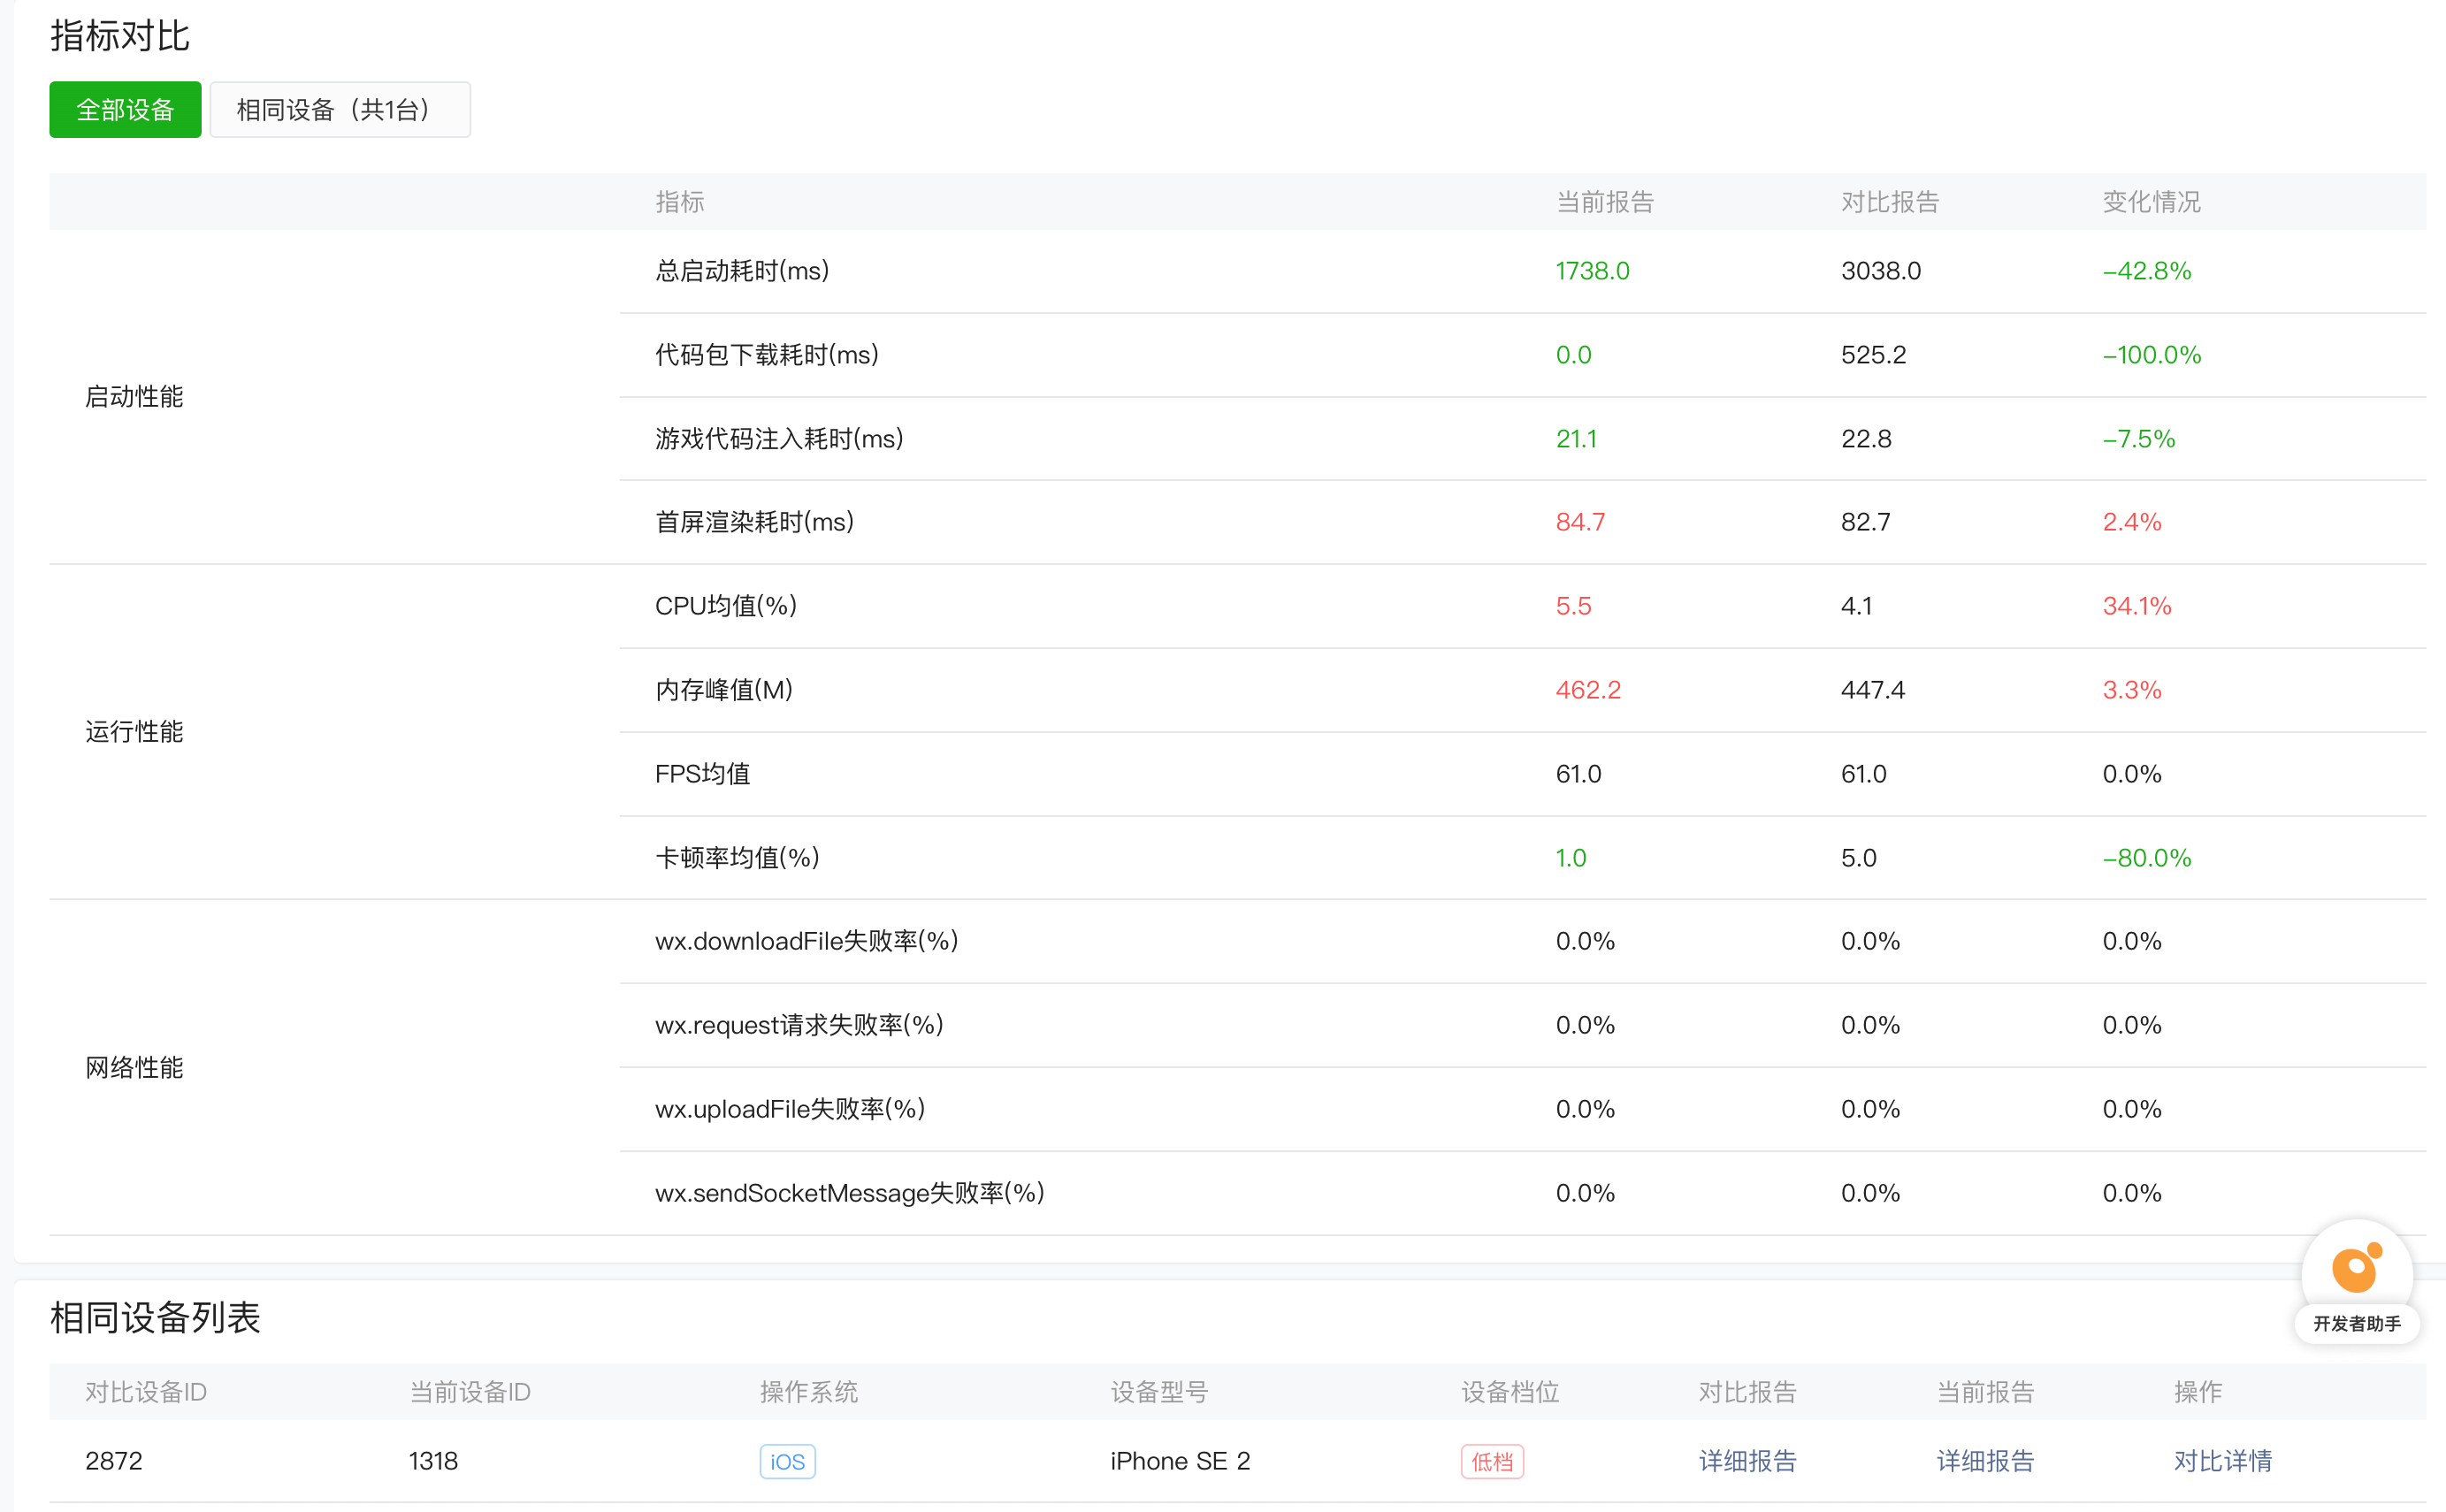Click the red change value 2.4%
This screenshot has height=1512, width=2446.
tap(2132, 522)
